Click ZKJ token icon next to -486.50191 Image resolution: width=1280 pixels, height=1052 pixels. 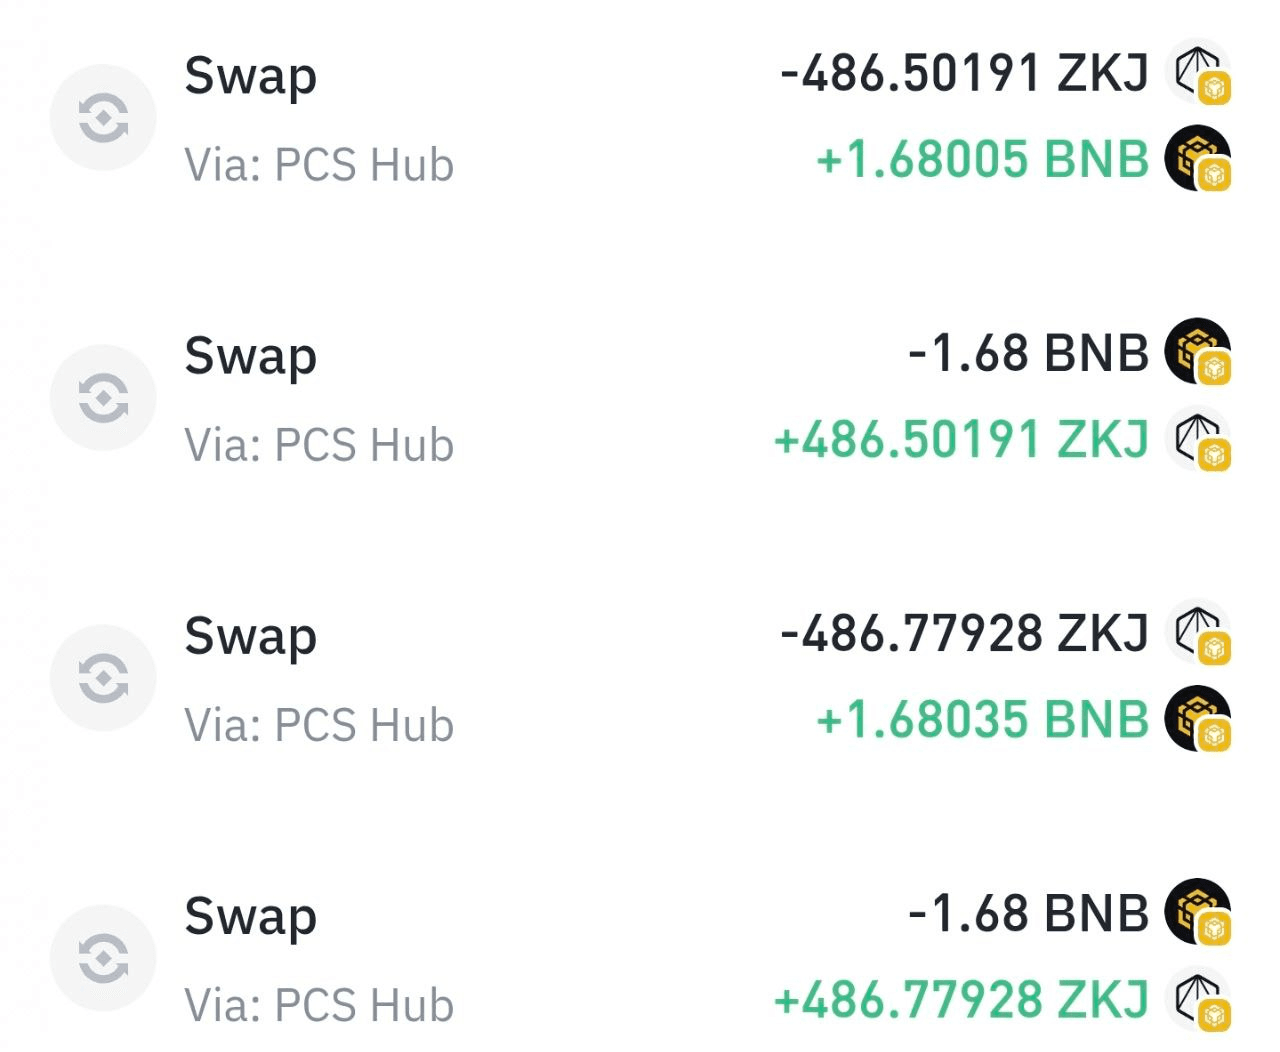pos(1198,72)
